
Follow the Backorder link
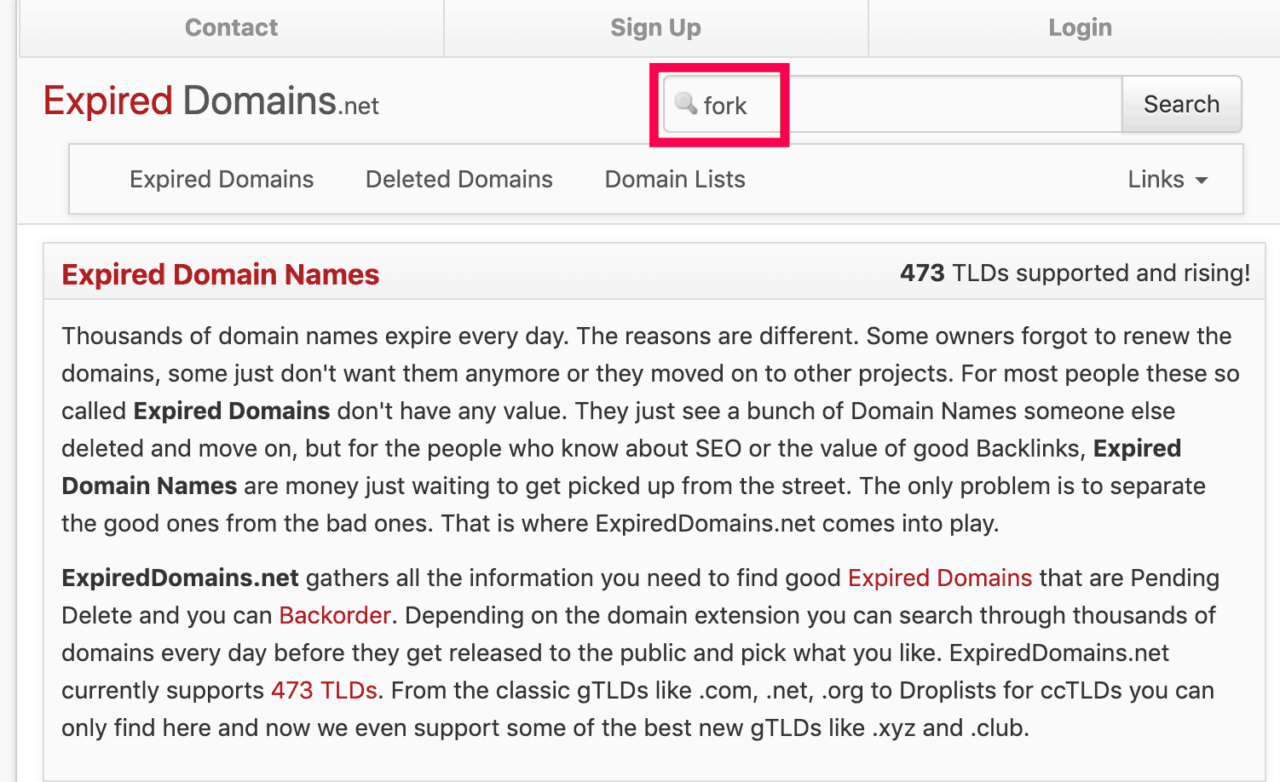pyautogui.click(x=335, y=615)
